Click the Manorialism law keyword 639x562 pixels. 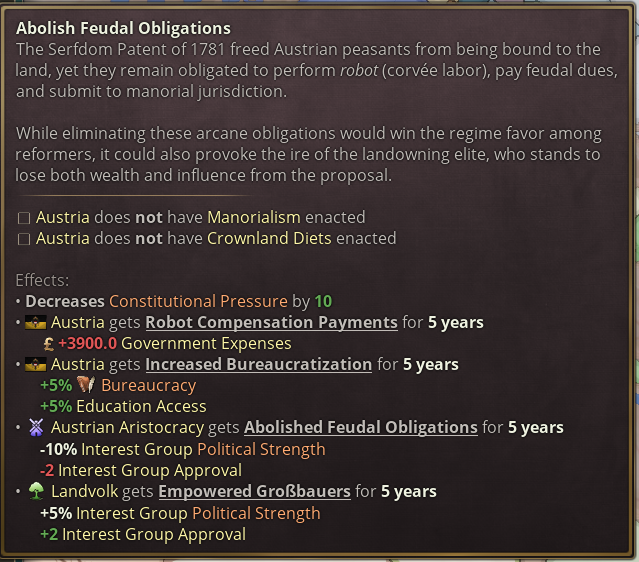[254, 218]
